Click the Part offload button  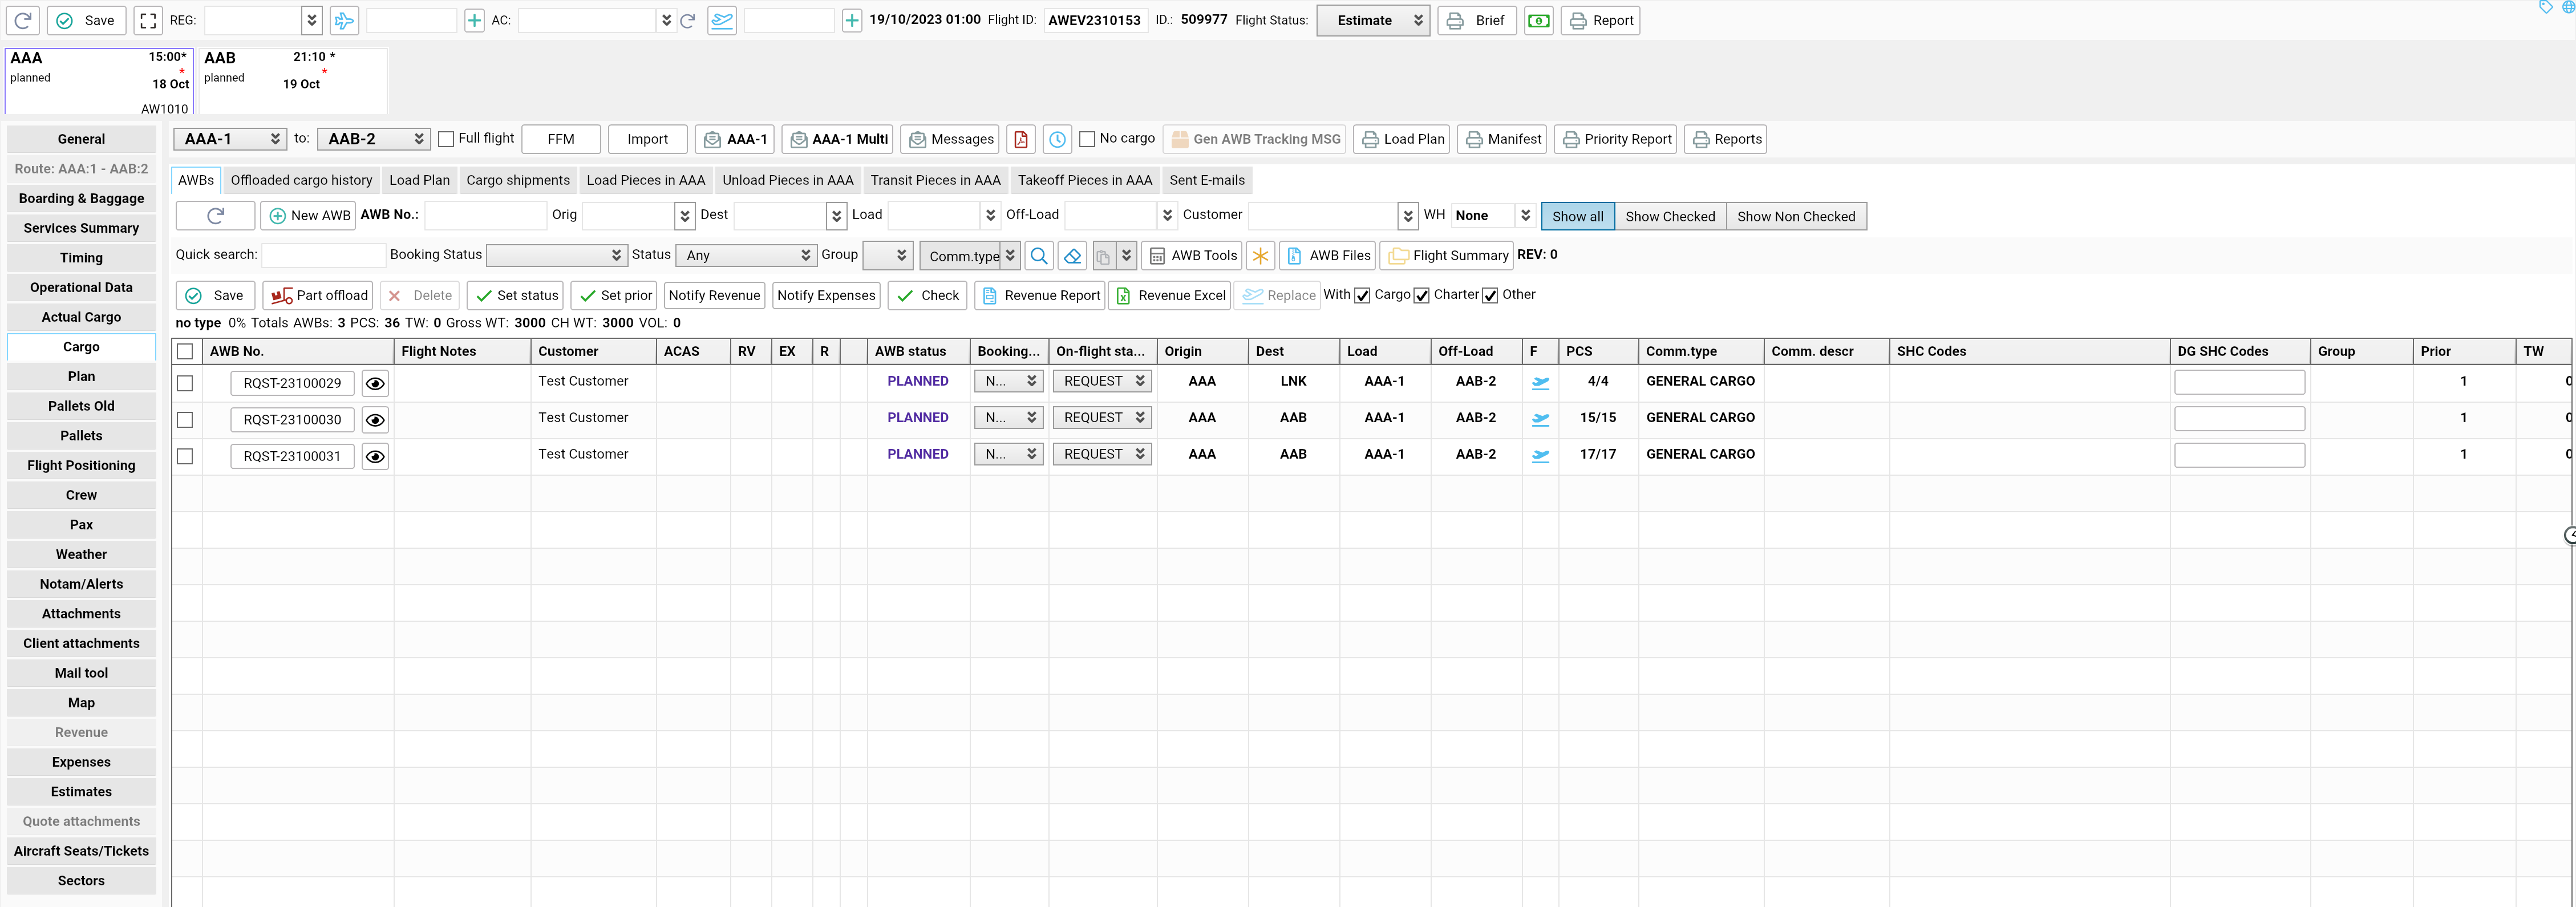click(x=318, y=295)
